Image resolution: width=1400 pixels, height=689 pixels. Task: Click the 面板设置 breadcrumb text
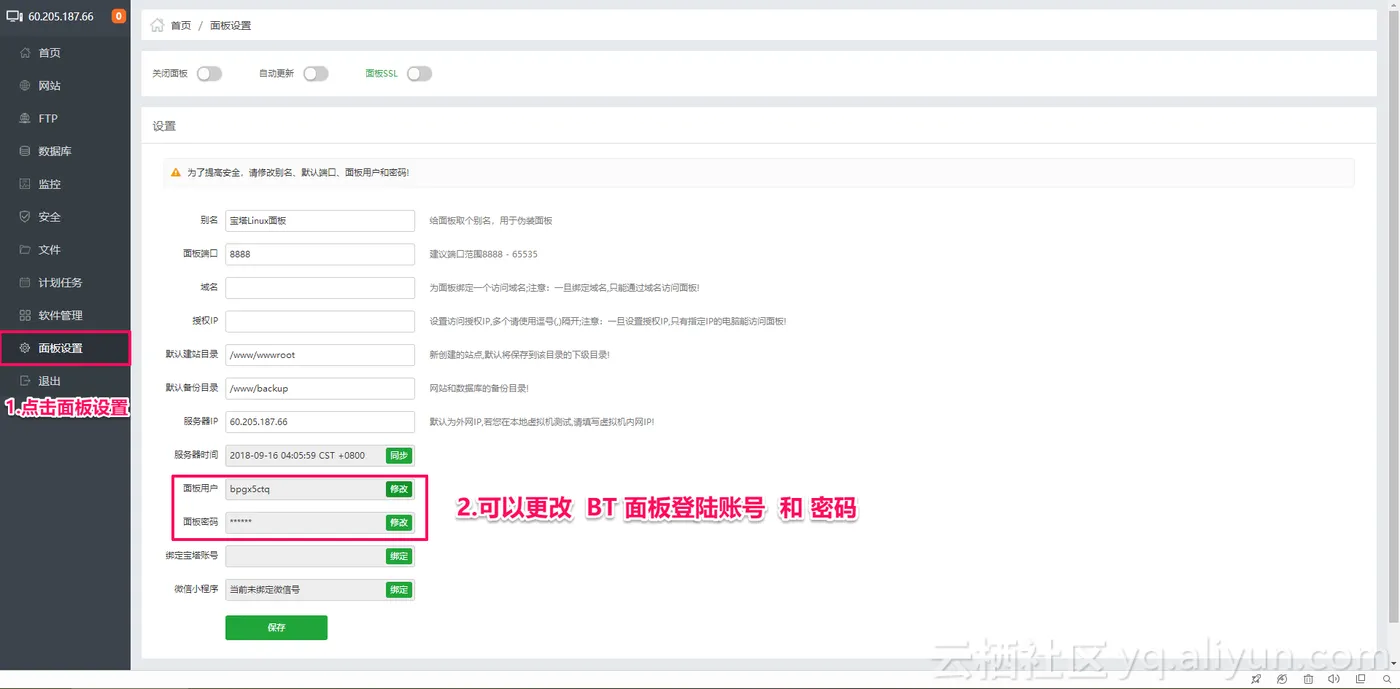tap(231, 26)
